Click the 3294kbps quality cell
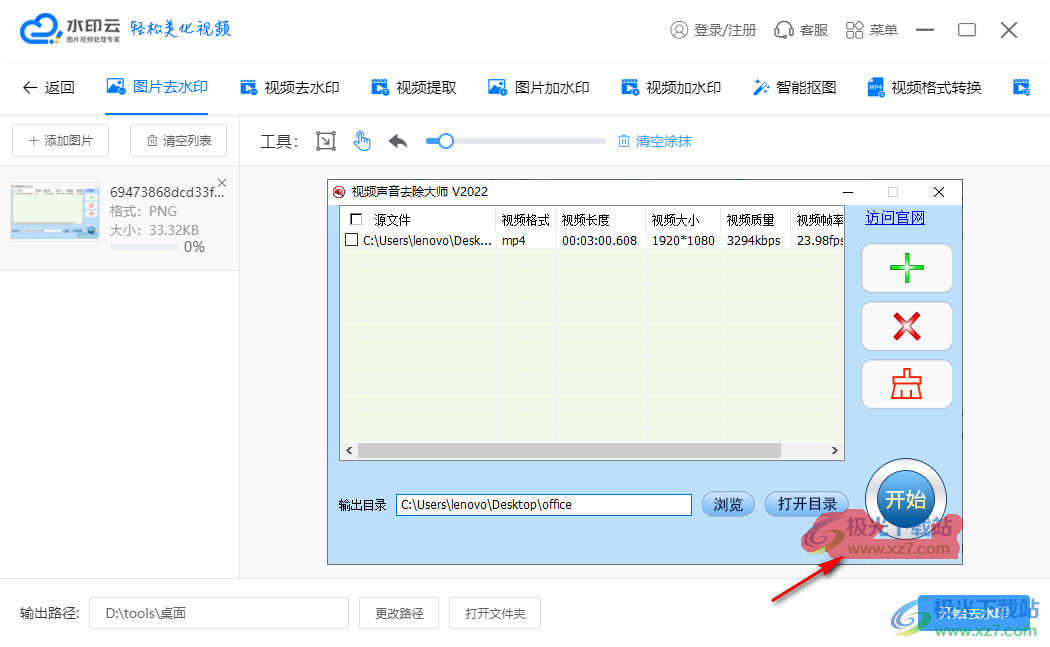The height and width of the screenshot is (647, 1050). click(x=753, y=240)
